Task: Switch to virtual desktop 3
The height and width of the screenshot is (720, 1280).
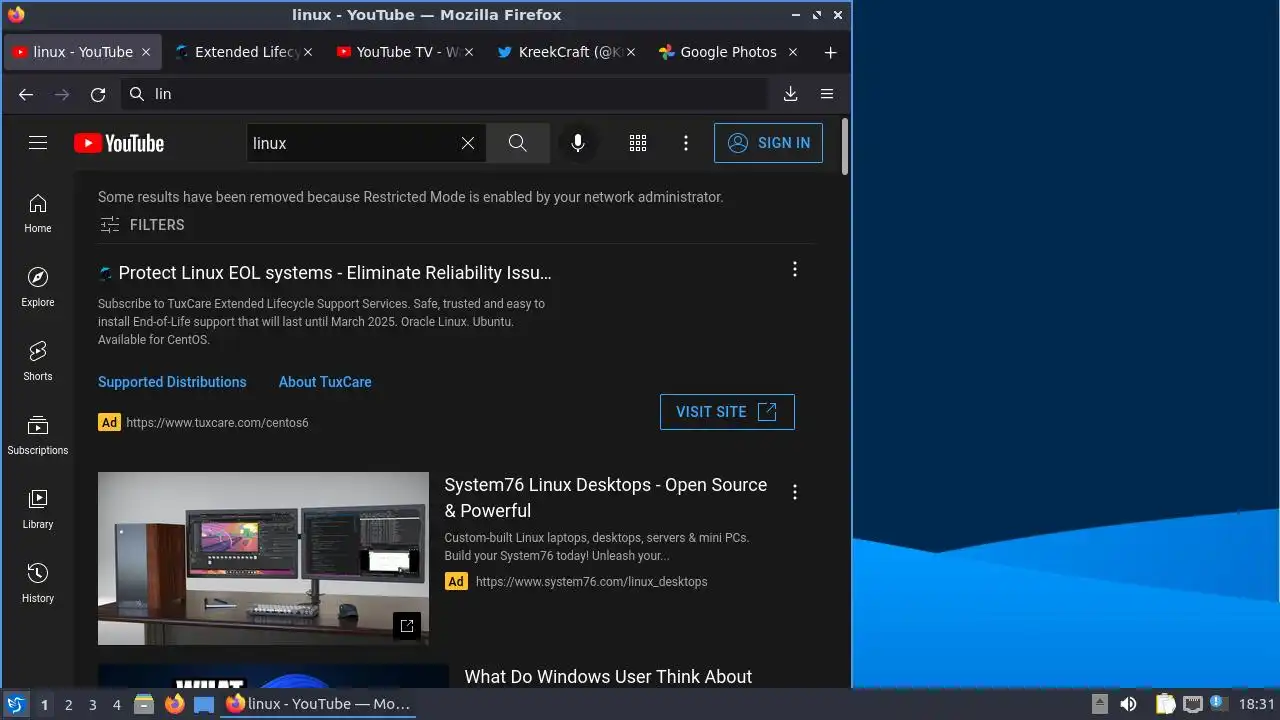Action: 92,705
